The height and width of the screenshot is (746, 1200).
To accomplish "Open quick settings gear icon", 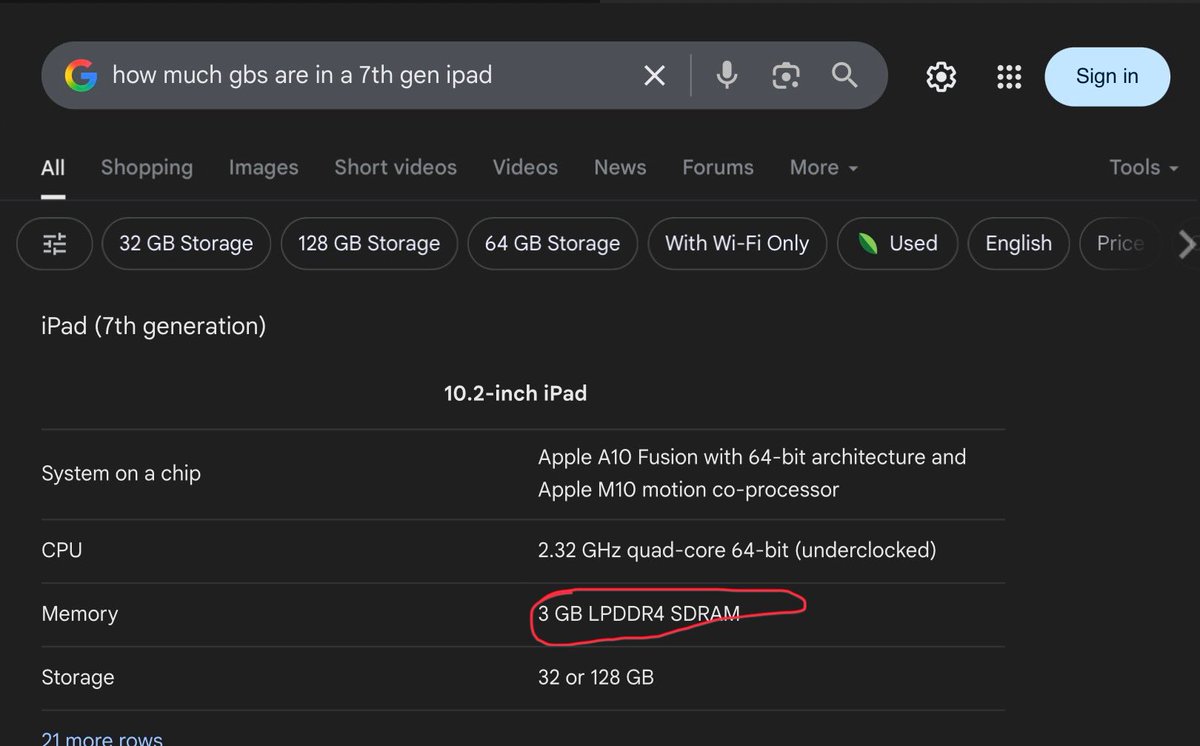I will coord(941,77).
